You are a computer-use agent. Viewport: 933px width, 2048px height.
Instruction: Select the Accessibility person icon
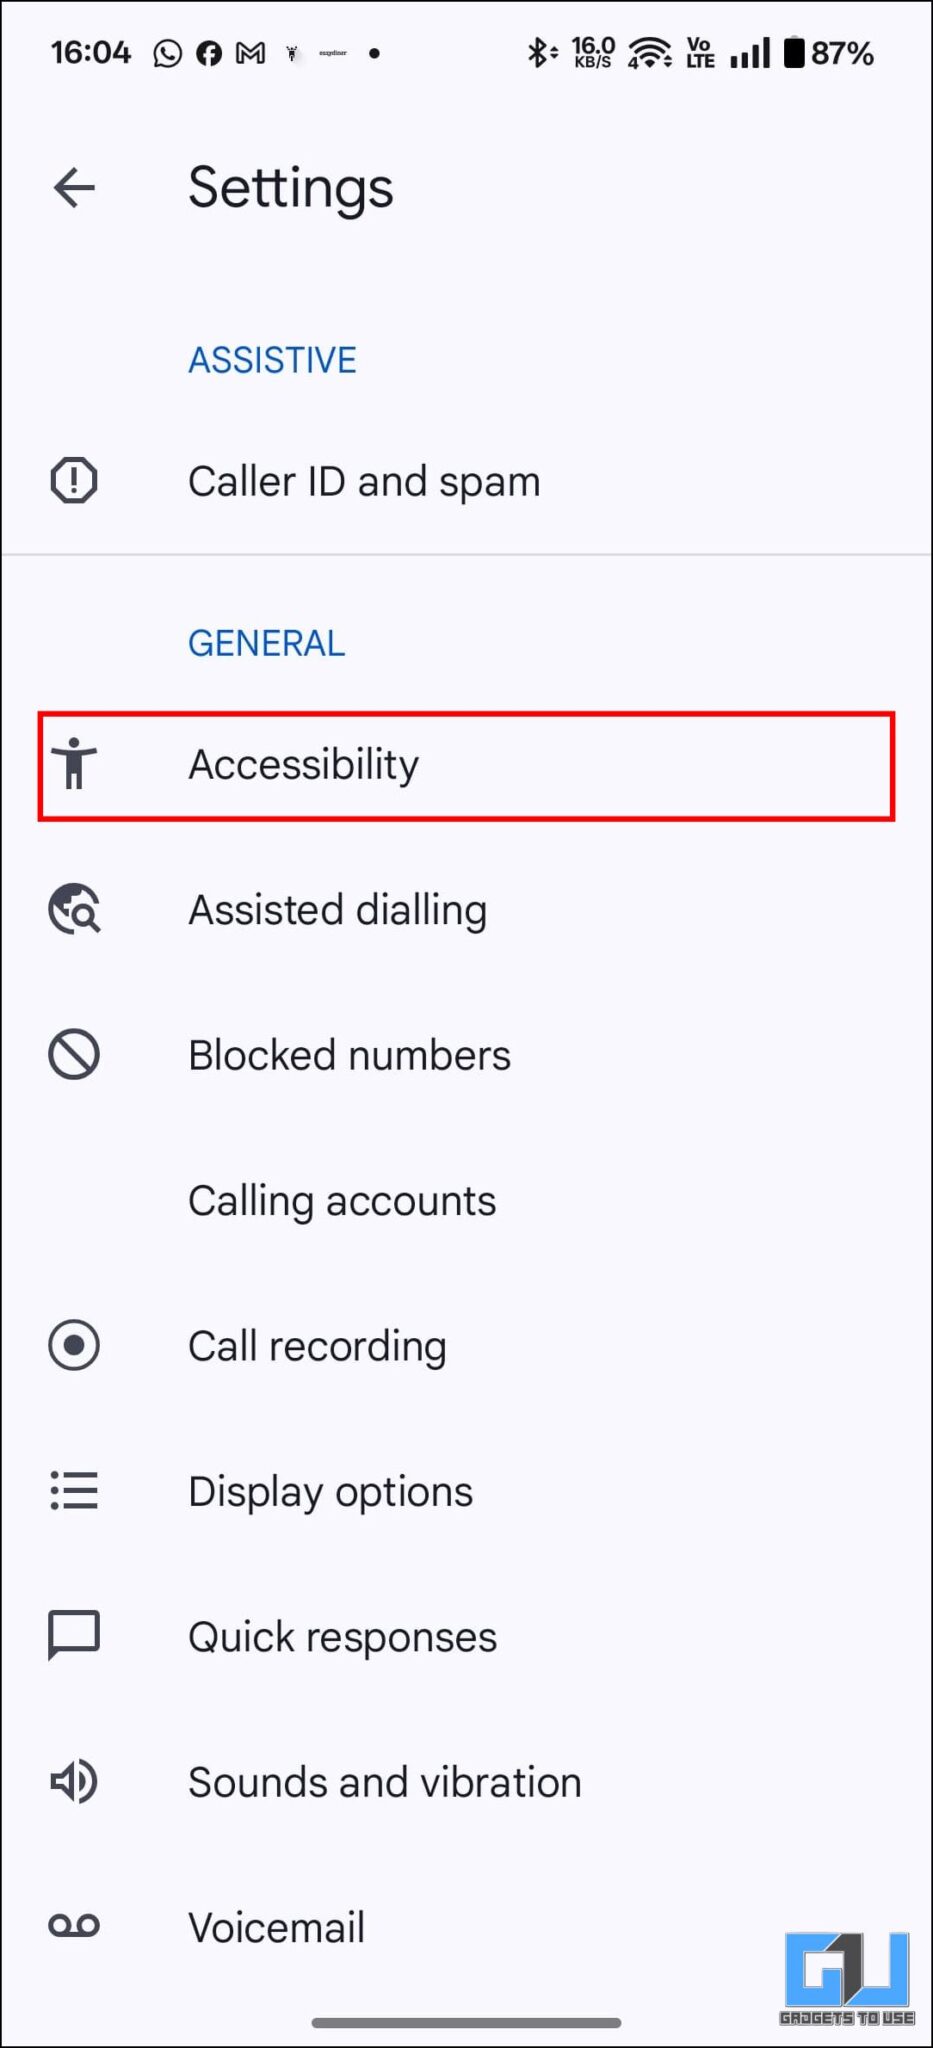(73, 763)
